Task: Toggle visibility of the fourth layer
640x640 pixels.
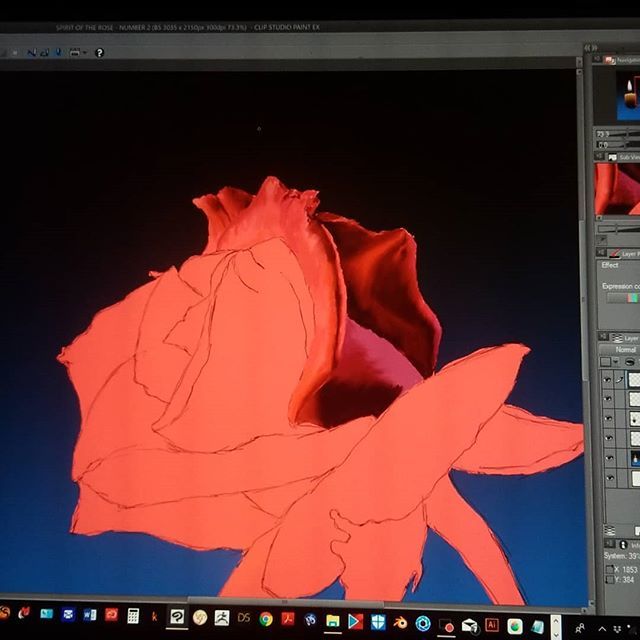Action: point(609,438)
